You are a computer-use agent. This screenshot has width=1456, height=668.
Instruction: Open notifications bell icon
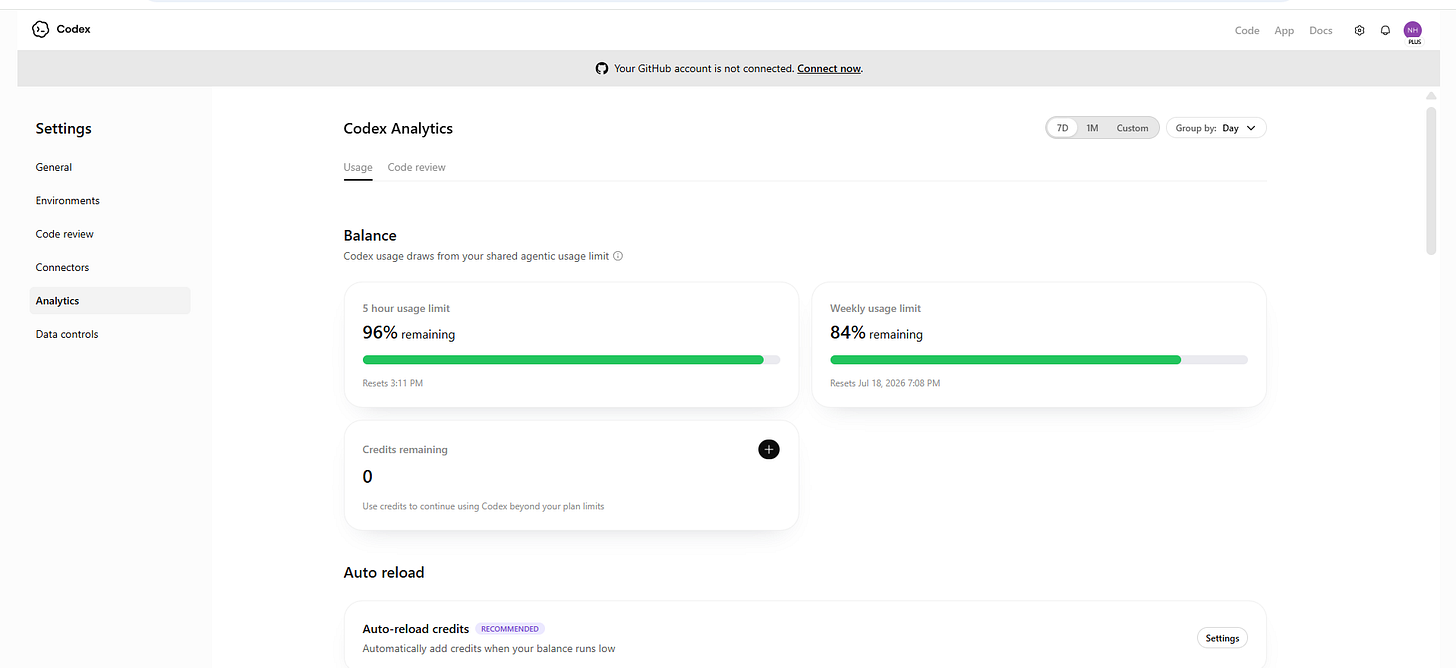click(1385, 30)
